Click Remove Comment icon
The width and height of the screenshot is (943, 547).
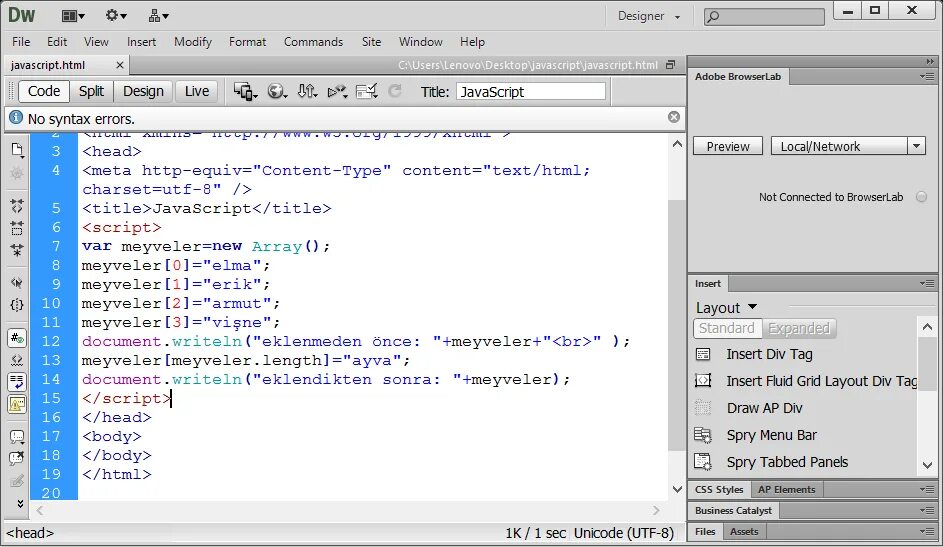click(x=17, y=459)
